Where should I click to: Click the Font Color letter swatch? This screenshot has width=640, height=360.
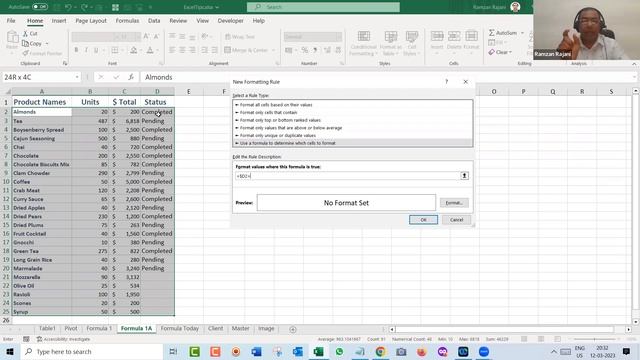150,50
